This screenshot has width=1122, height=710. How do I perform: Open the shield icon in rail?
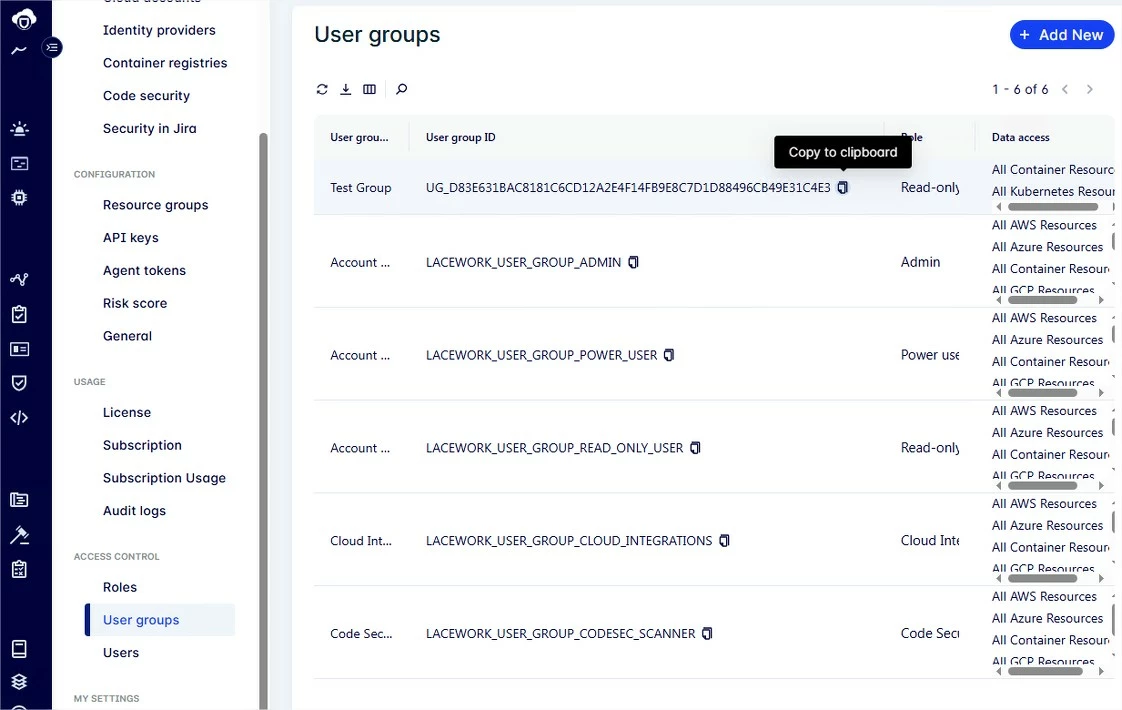19,383
